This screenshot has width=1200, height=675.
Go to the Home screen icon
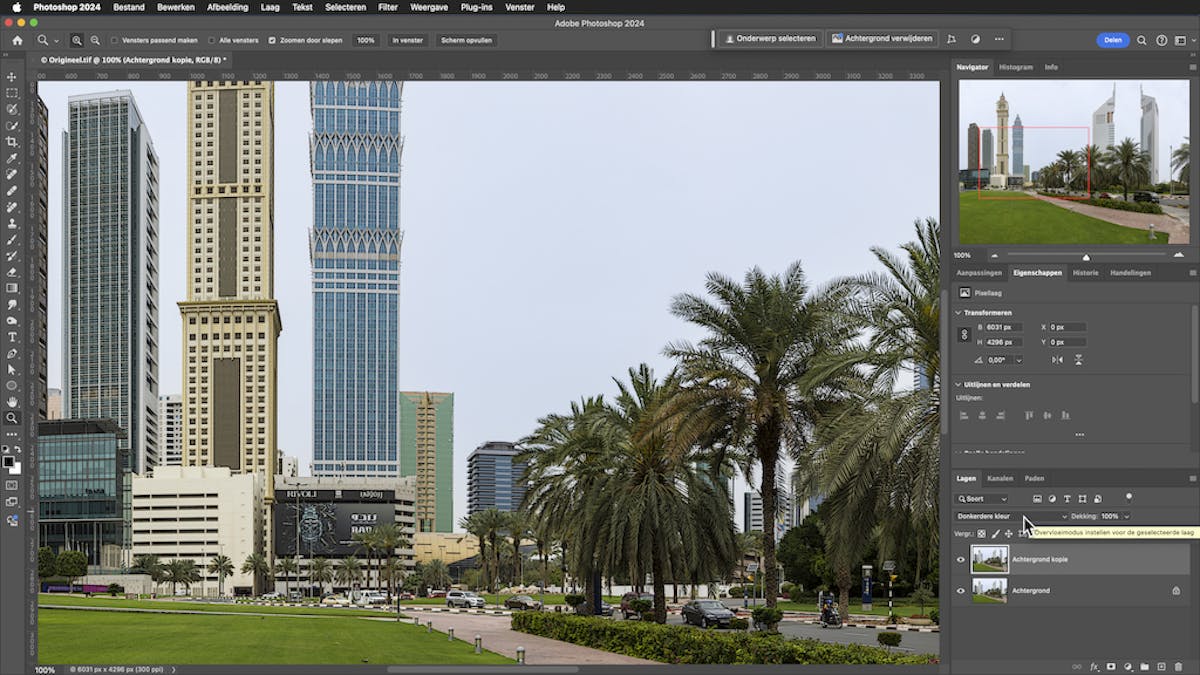coord(17,40)
